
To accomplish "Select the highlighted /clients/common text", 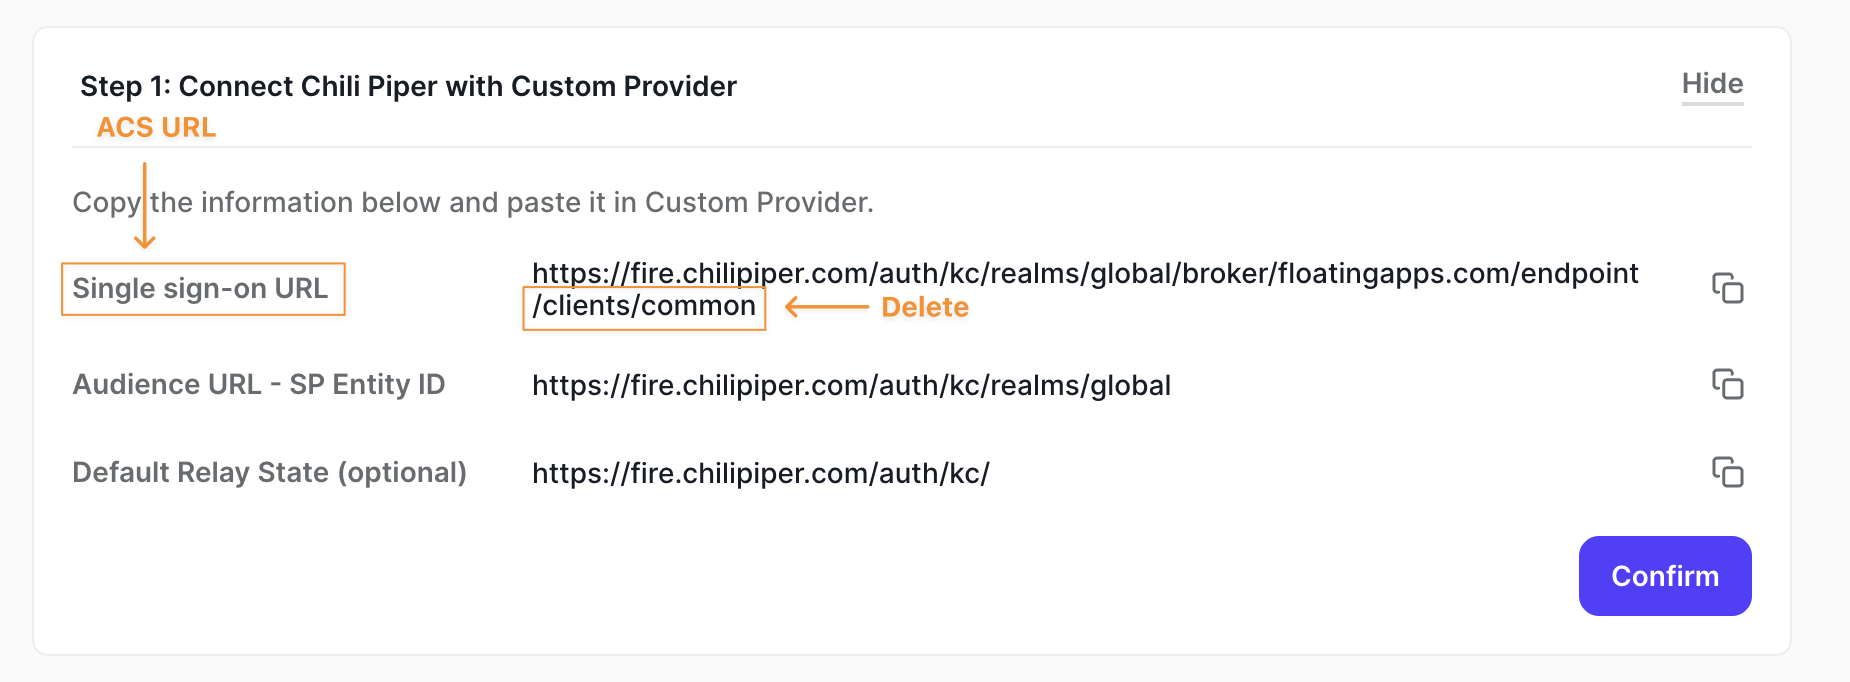I will (x=644, y=306).
